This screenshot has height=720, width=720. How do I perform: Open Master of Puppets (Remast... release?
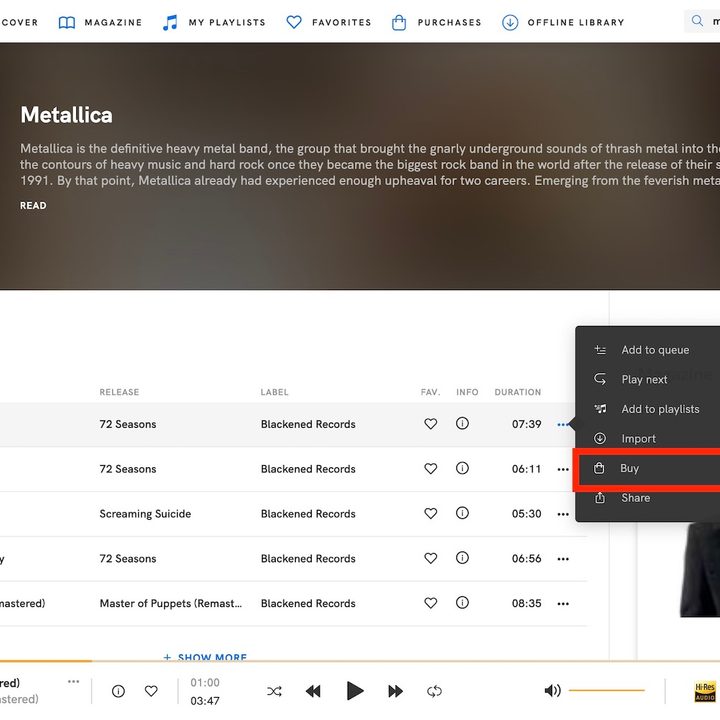[x=170, y=603]
